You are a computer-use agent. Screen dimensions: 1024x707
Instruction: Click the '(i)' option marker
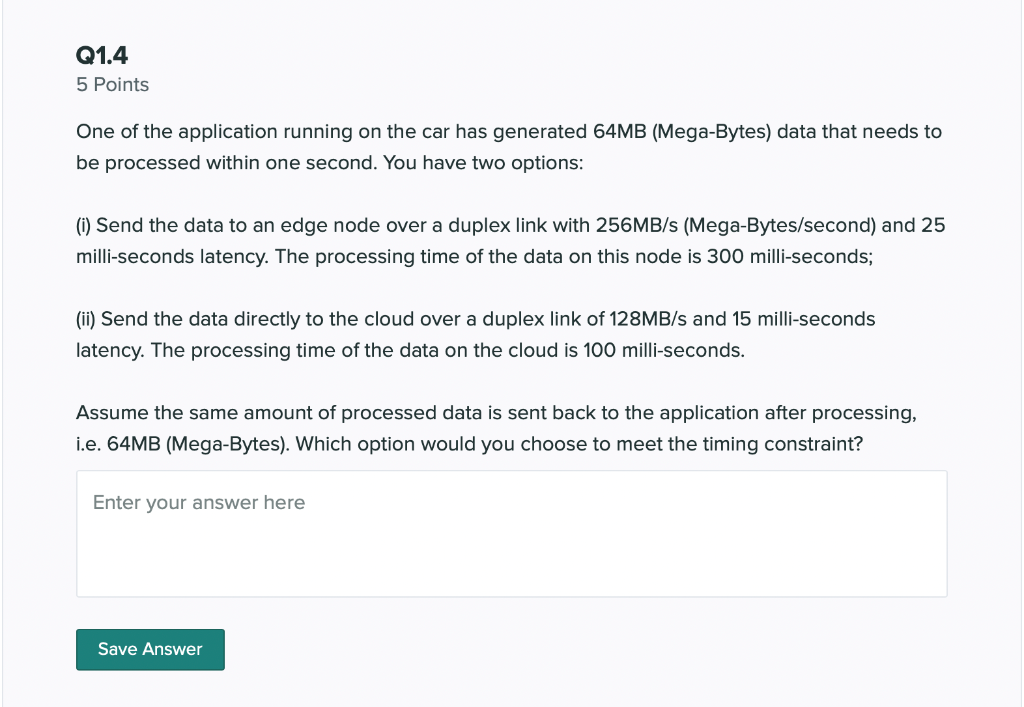click(83, 225)
